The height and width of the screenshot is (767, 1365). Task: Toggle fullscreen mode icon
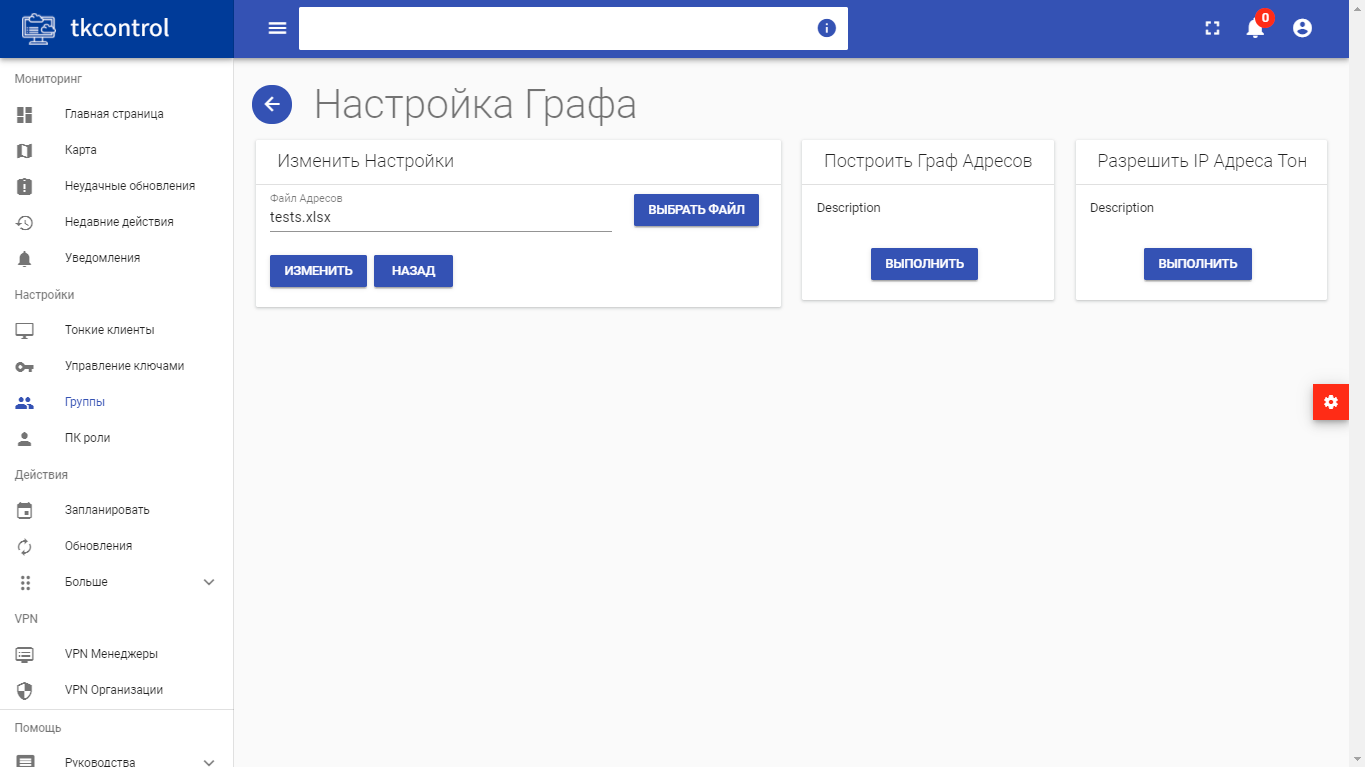click(x=1212, y=28)
